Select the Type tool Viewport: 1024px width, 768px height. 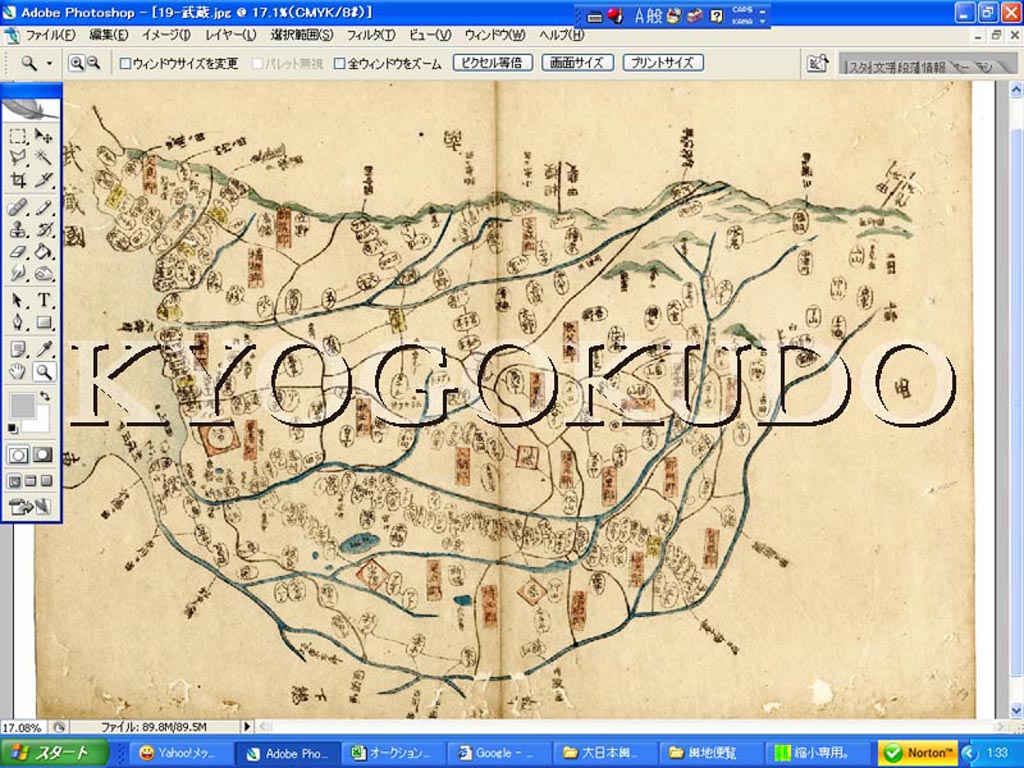44,300
